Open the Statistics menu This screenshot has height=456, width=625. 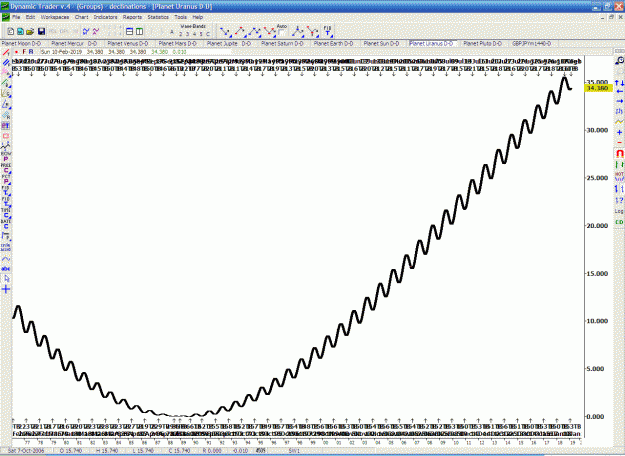158,17
